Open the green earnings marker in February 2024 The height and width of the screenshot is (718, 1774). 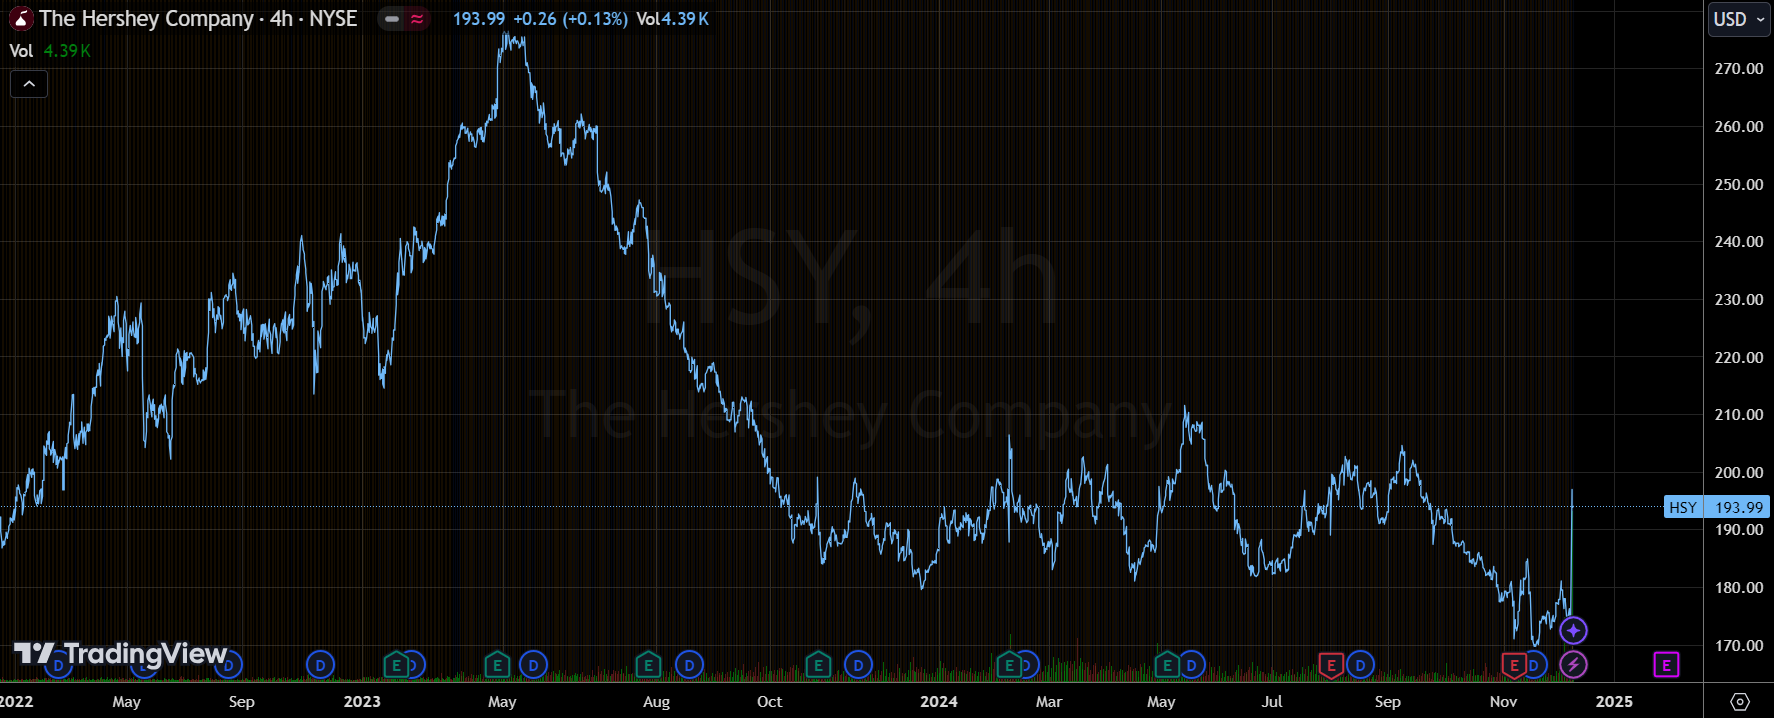pos(1009,664)
